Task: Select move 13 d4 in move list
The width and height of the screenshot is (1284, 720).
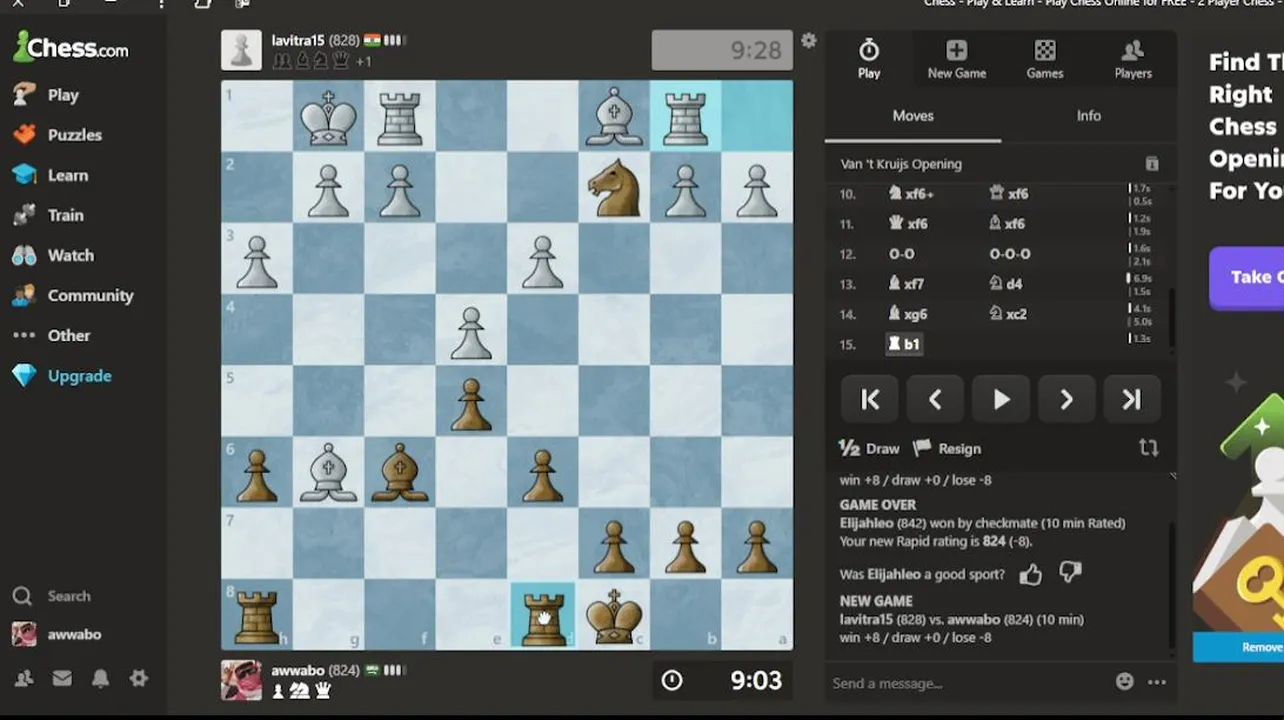Action: (x=1007, y=284)
